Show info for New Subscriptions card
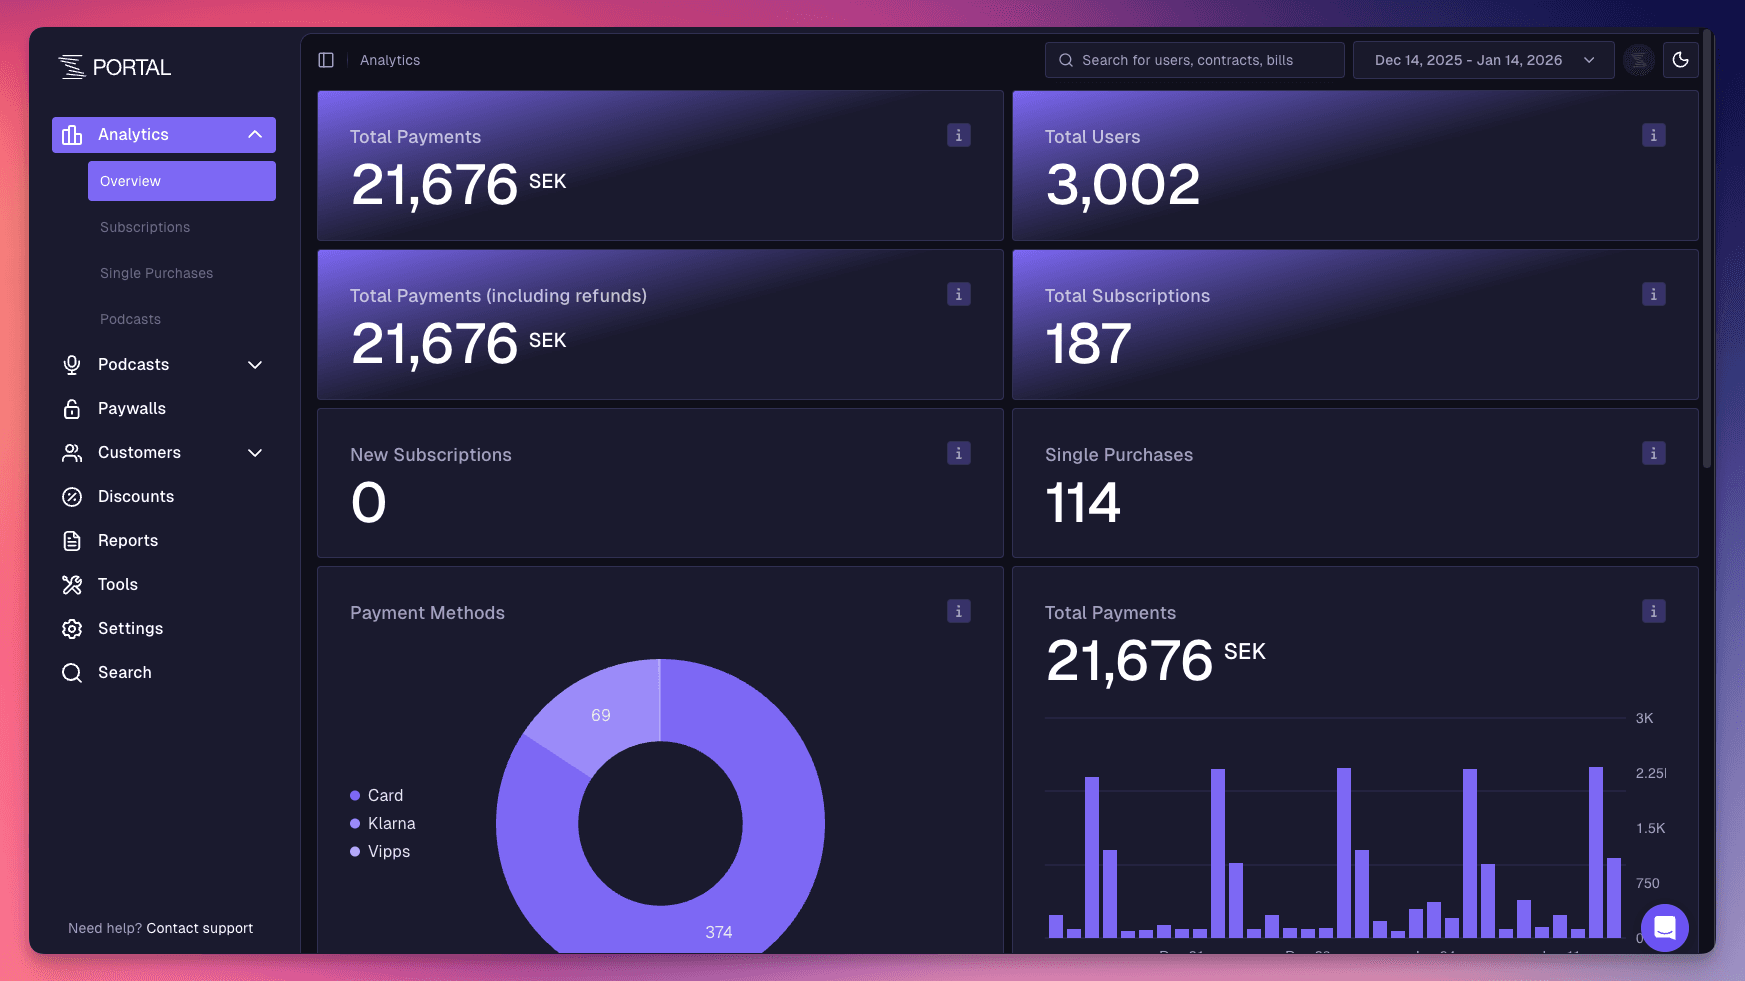This screenshot has width=1745, height=981. click(959, 453)
